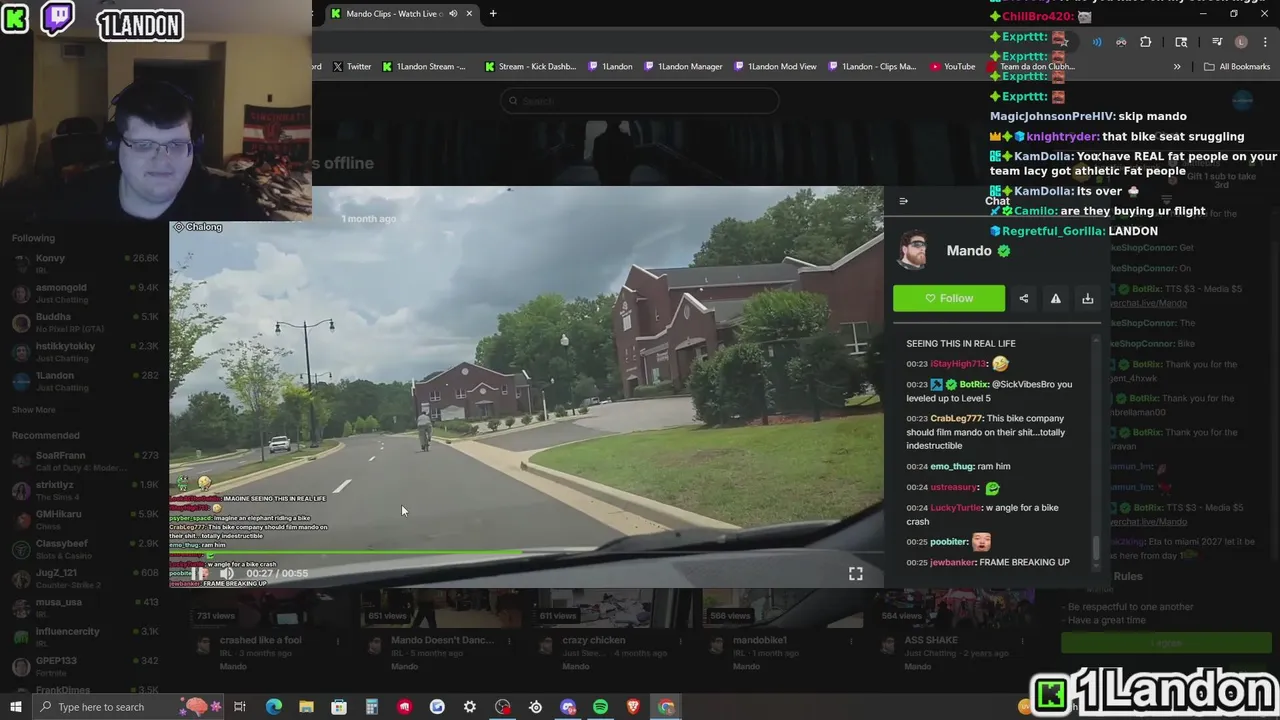Image resolution: width=1280 pixels, height=720 pixels.
Task: Mute the Mando Clips browser tab audio
Action: tap(453, 13)
